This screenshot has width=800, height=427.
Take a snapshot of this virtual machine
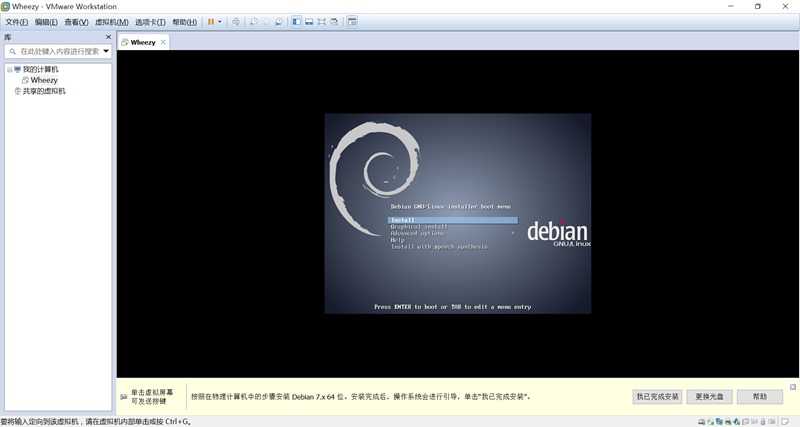pyautogui.click(x=253, y=22)
